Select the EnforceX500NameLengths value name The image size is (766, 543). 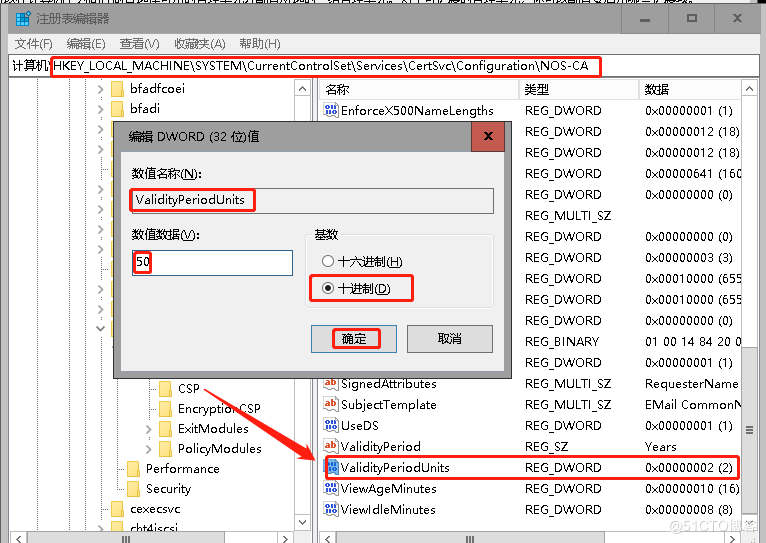tap(417, 110)
